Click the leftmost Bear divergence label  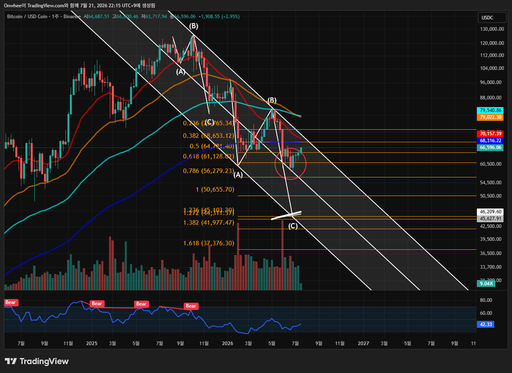point(11,302)
